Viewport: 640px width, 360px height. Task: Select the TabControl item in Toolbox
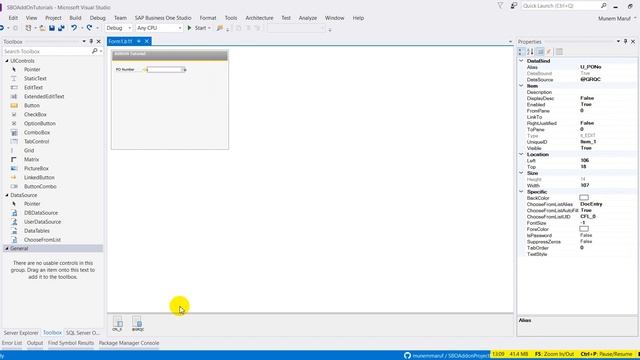(x=36, y=141)
